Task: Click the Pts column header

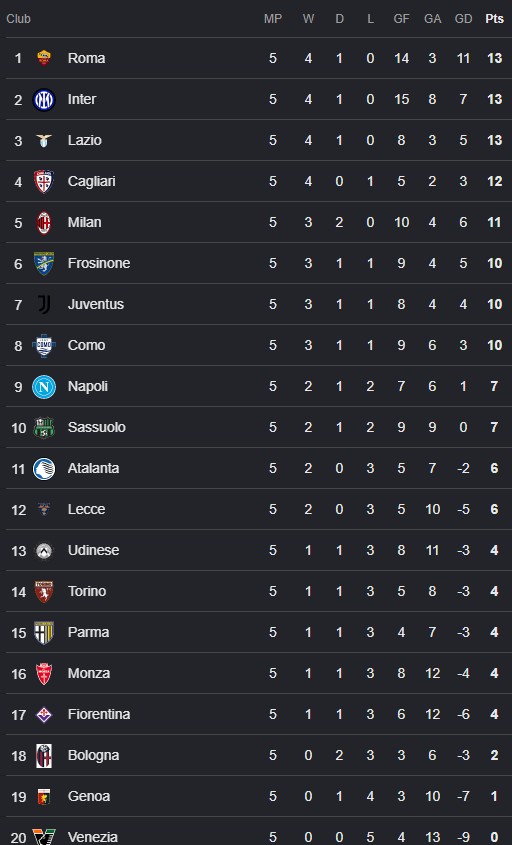Action: (494, 19)
